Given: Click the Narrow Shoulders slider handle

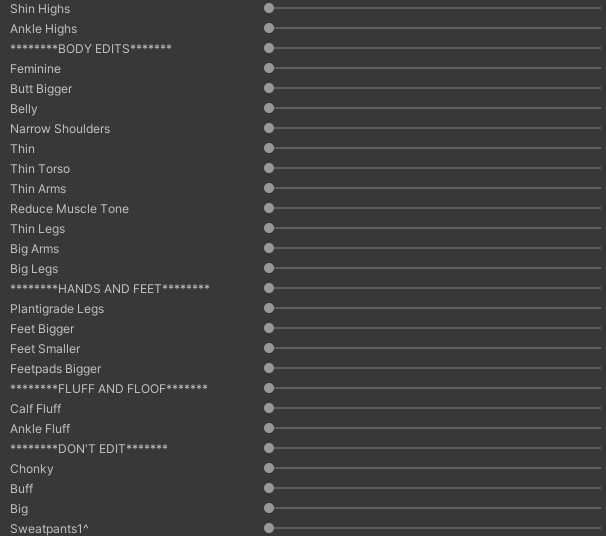Looking at the screenshot, I should [269, 128].
